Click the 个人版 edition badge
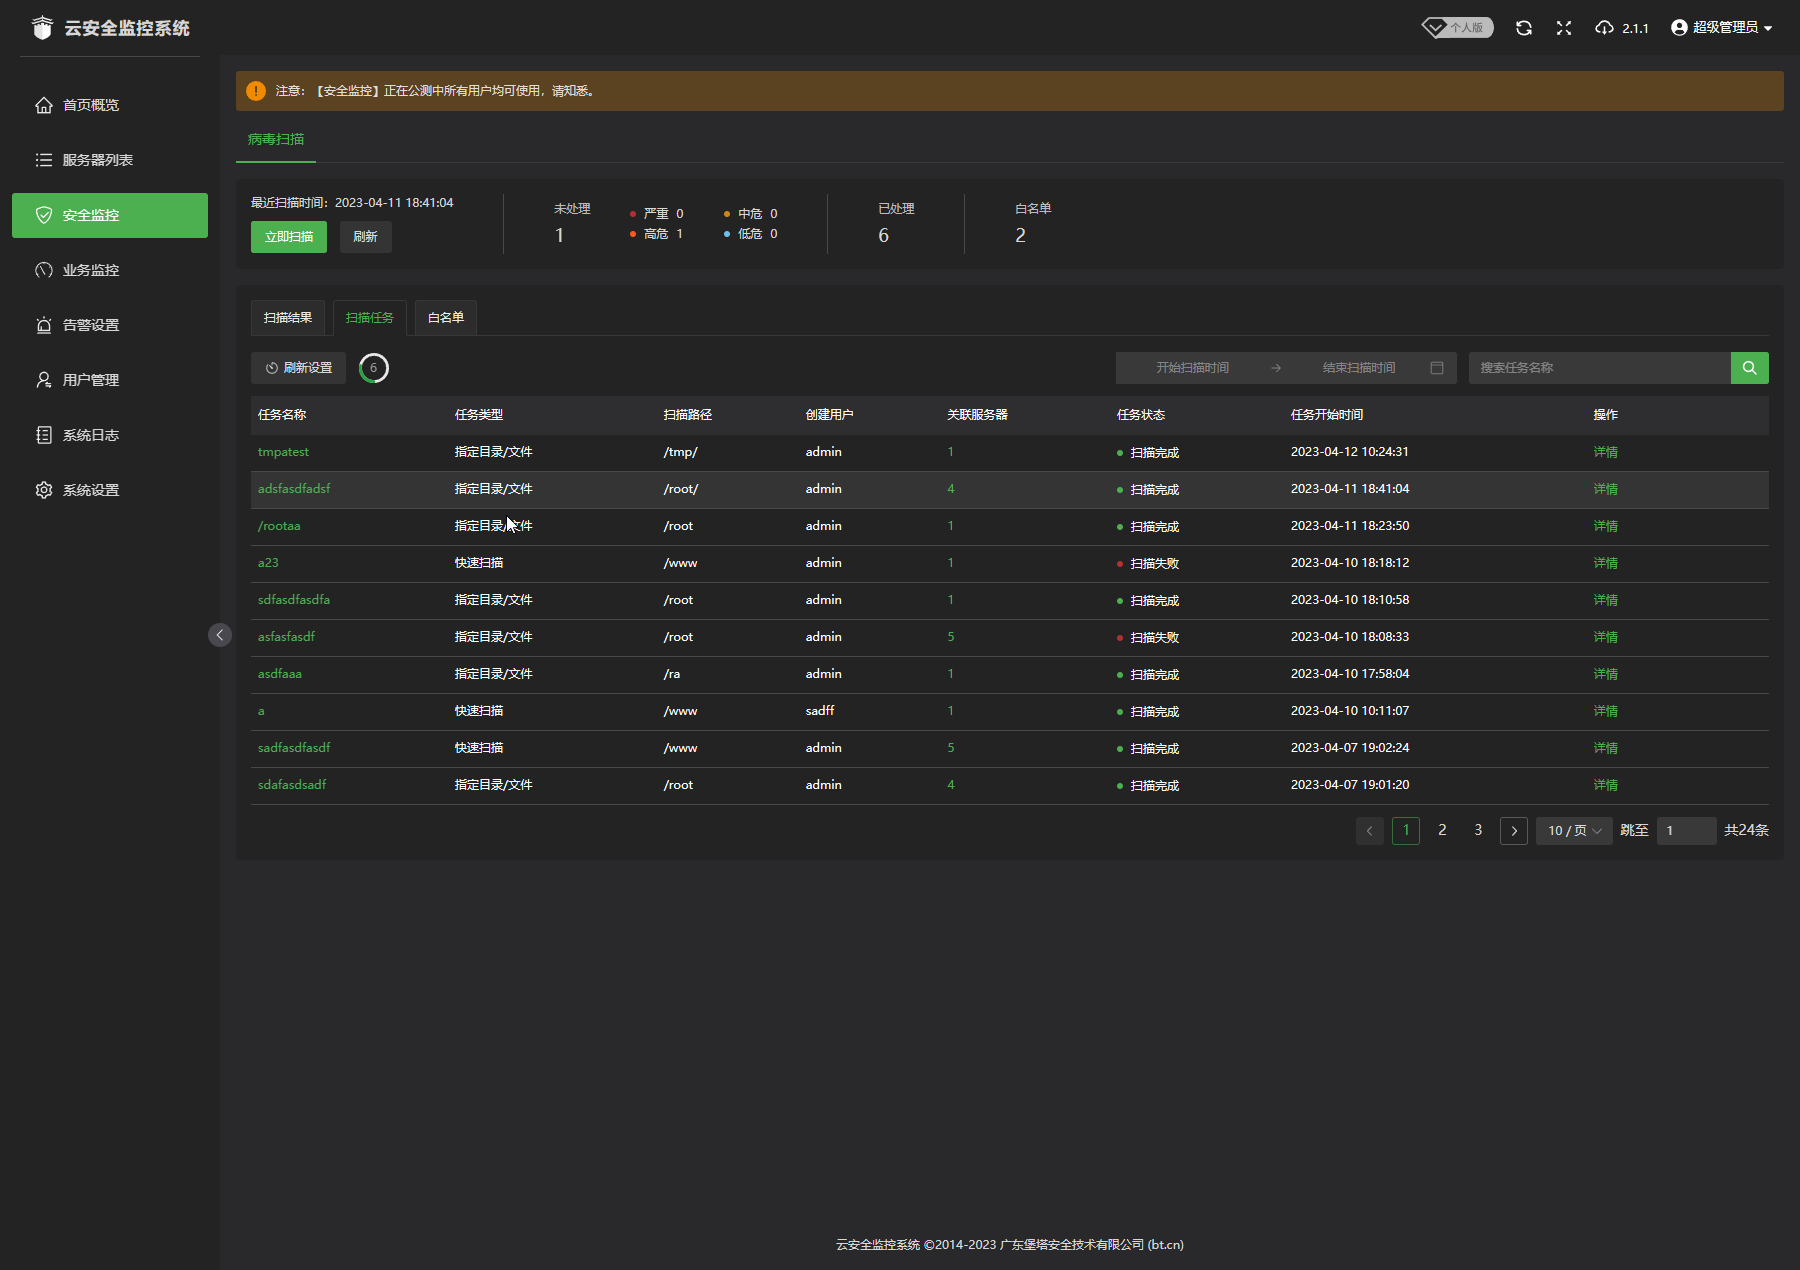1800x1270 pixels. coord(1458,28)
